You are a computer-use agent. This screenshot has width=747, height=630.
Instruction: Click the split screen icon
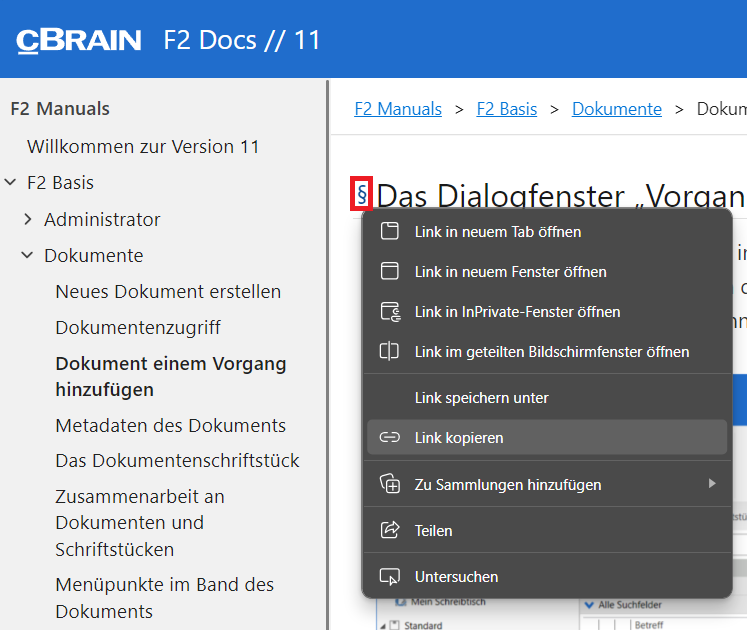click(x=390, y=352)
